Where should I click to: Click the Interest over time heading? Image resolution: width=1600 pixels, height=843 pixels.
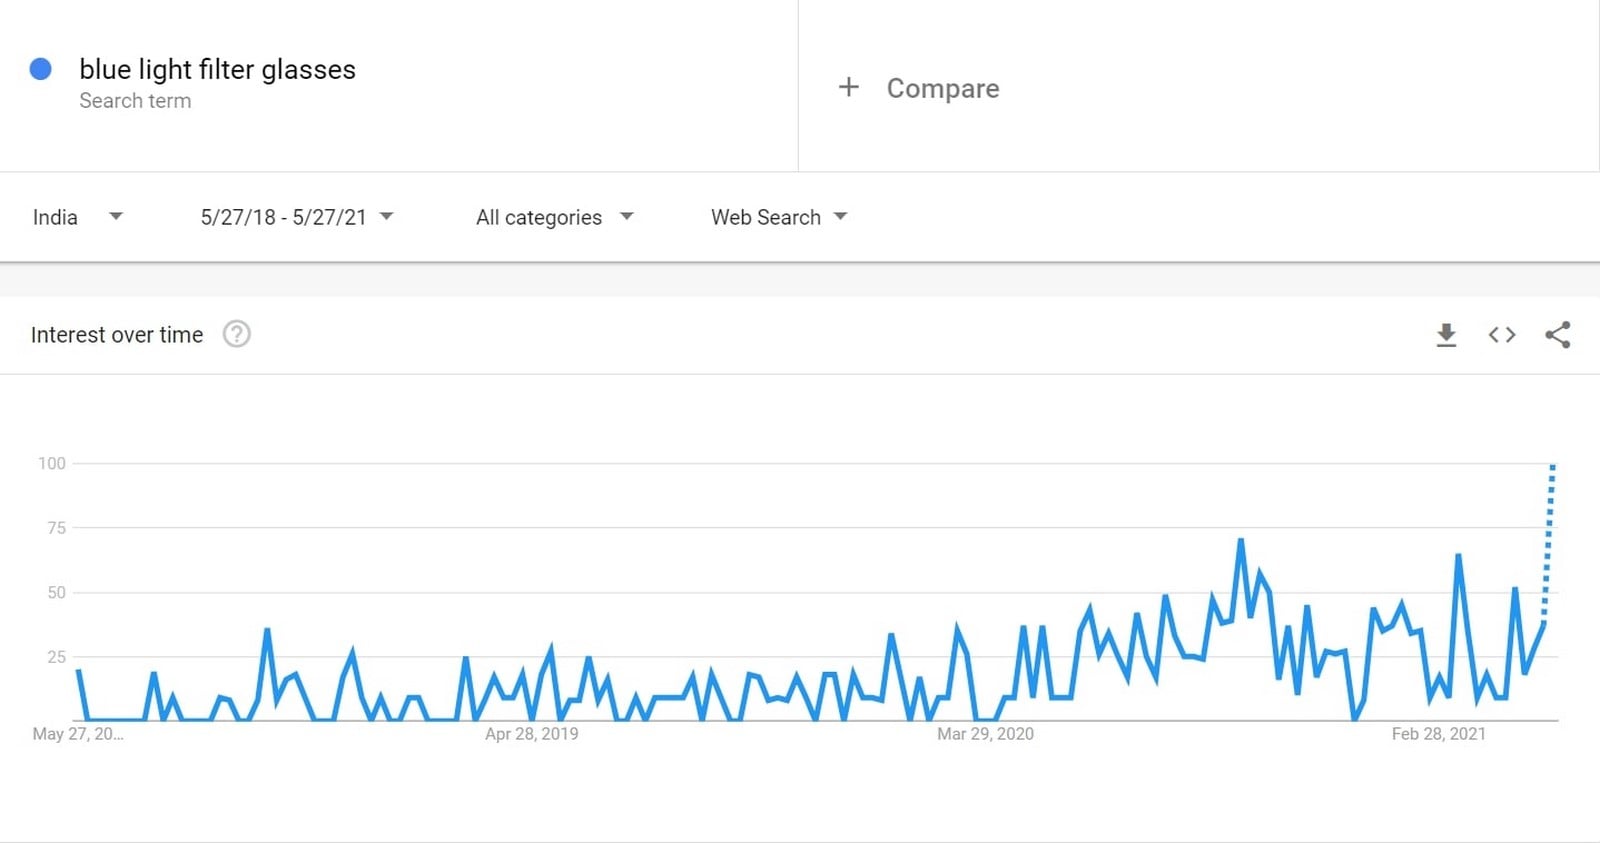[117, 335]
